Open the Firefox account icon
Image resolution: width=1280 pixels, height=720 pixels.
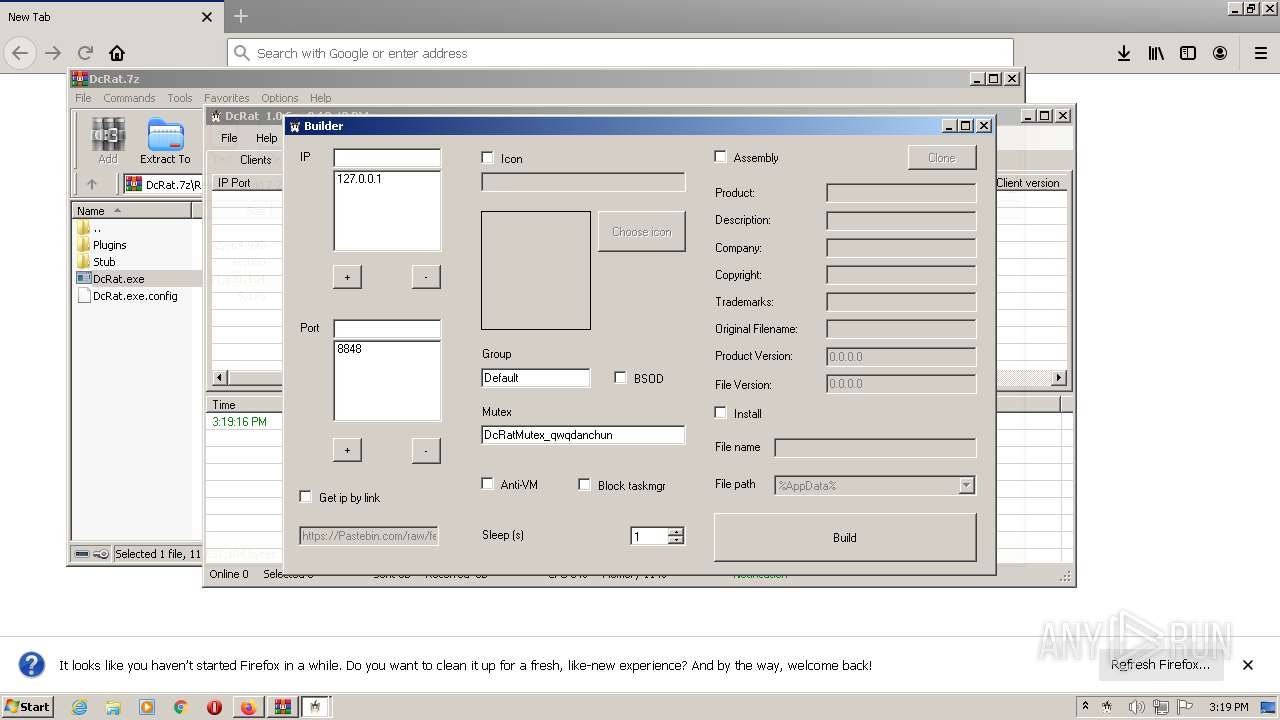tap(1220, 53)
